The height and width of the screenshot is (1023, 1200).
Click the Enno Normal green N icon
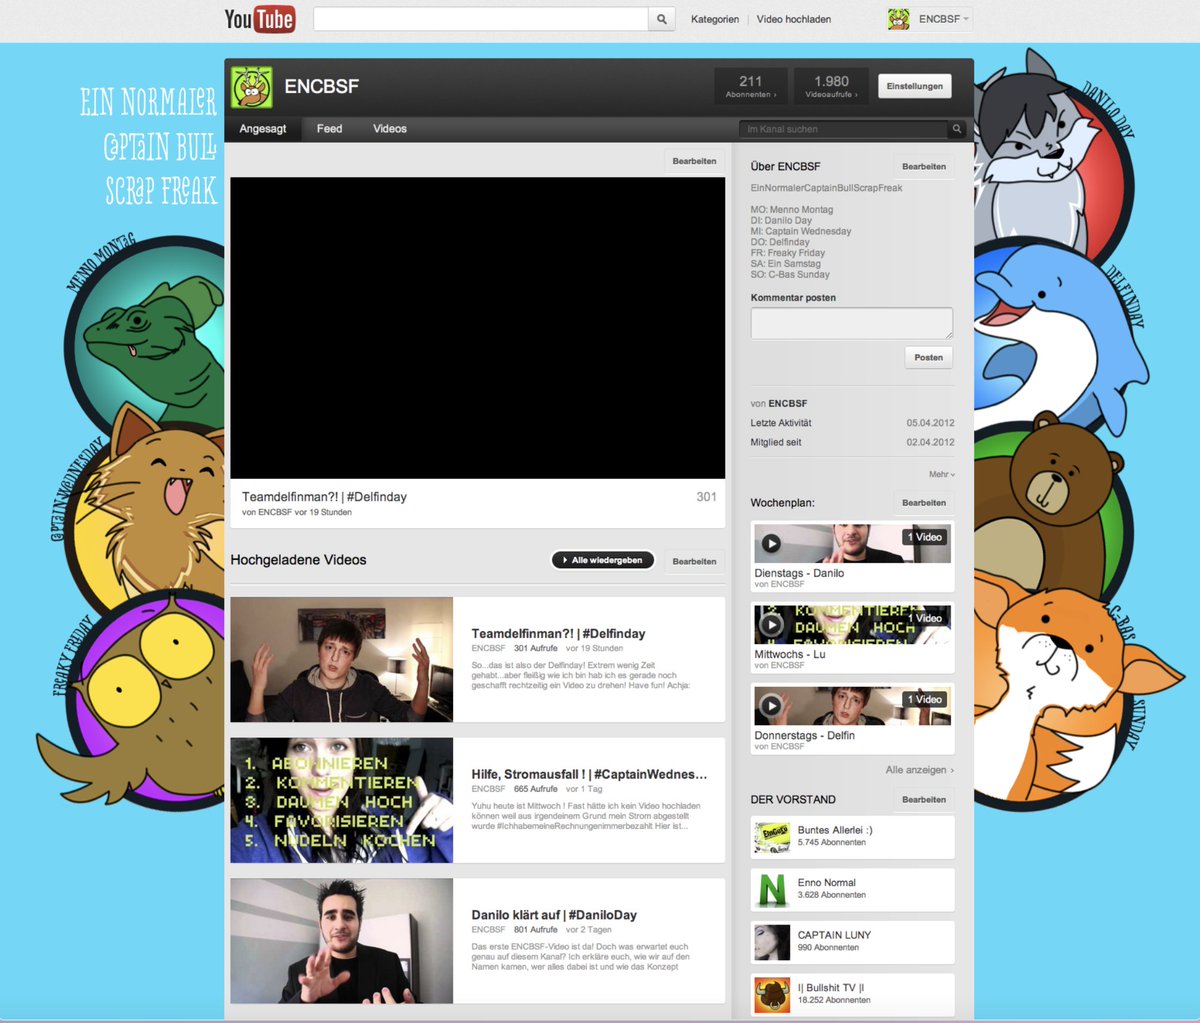pyautogui.click(x=772, y=890)
